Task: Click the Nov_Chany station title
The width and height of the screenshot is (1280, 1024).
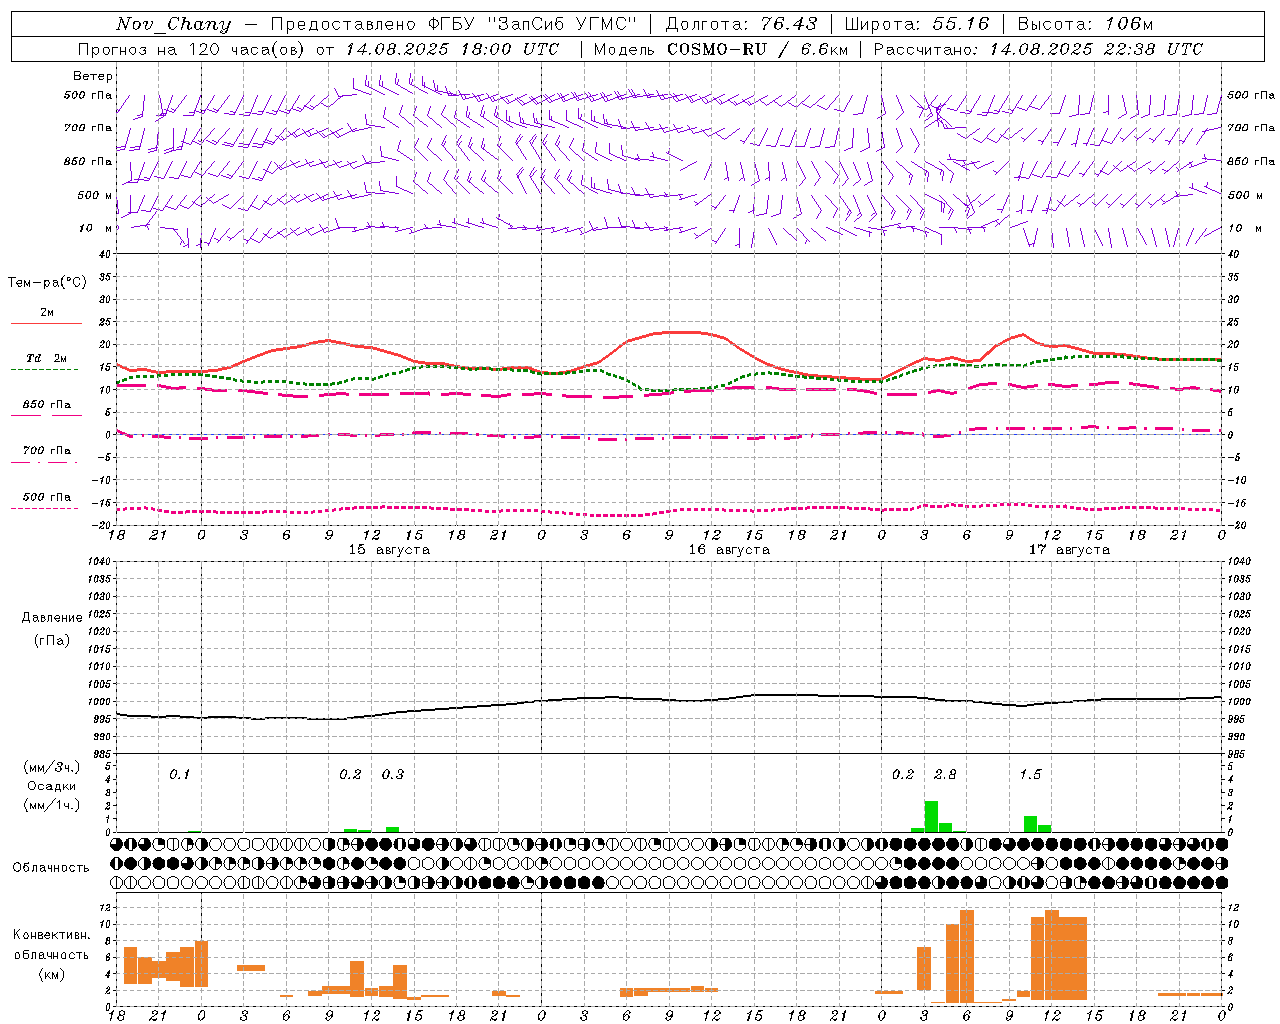Action: coord(173,24)
